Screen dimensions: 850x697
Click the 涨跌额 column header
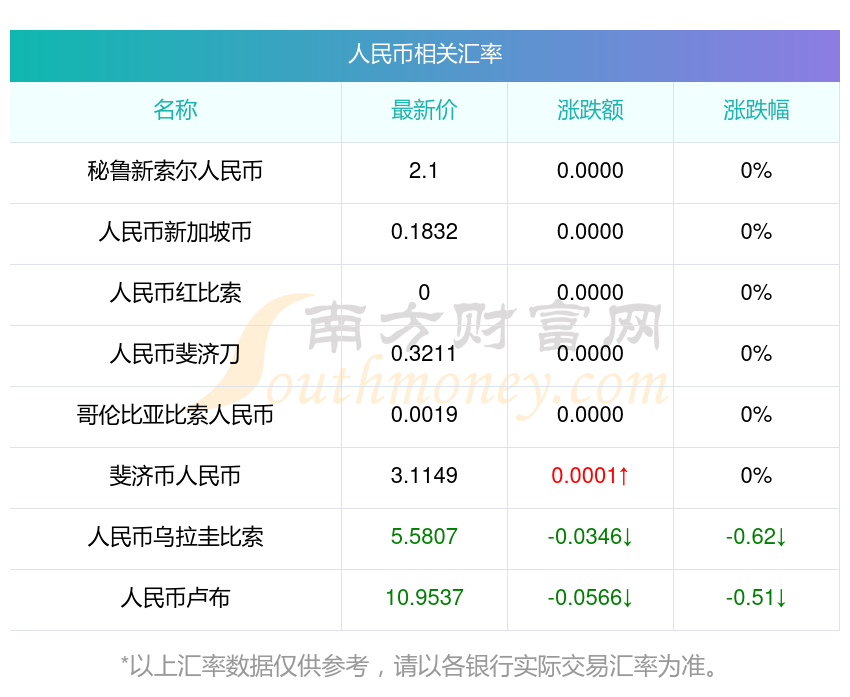pyautogui.click(x=590, y=110)
